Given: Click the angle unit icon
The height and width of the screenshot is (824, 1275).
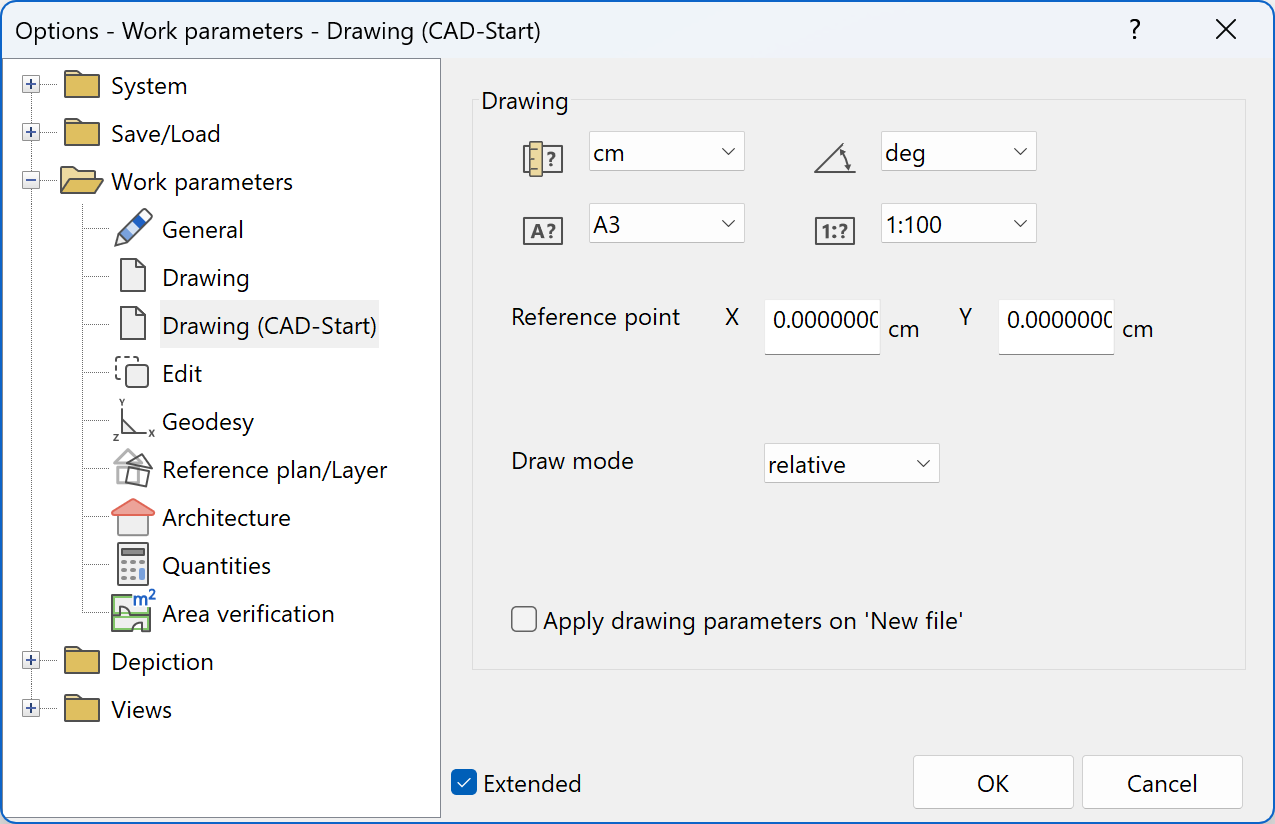Looking at the screenshot, I should (x=835, y=158).
